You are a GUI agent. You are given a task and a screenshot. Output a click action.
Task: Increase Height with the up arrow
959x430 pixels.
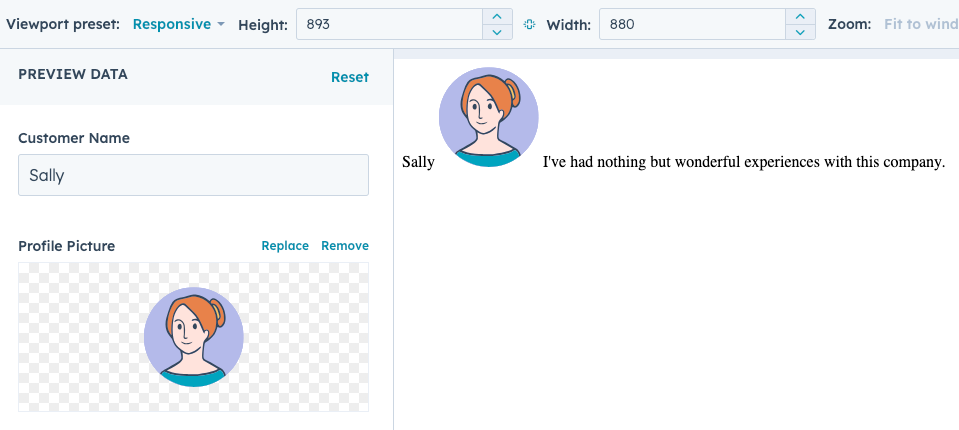[497, 15]
